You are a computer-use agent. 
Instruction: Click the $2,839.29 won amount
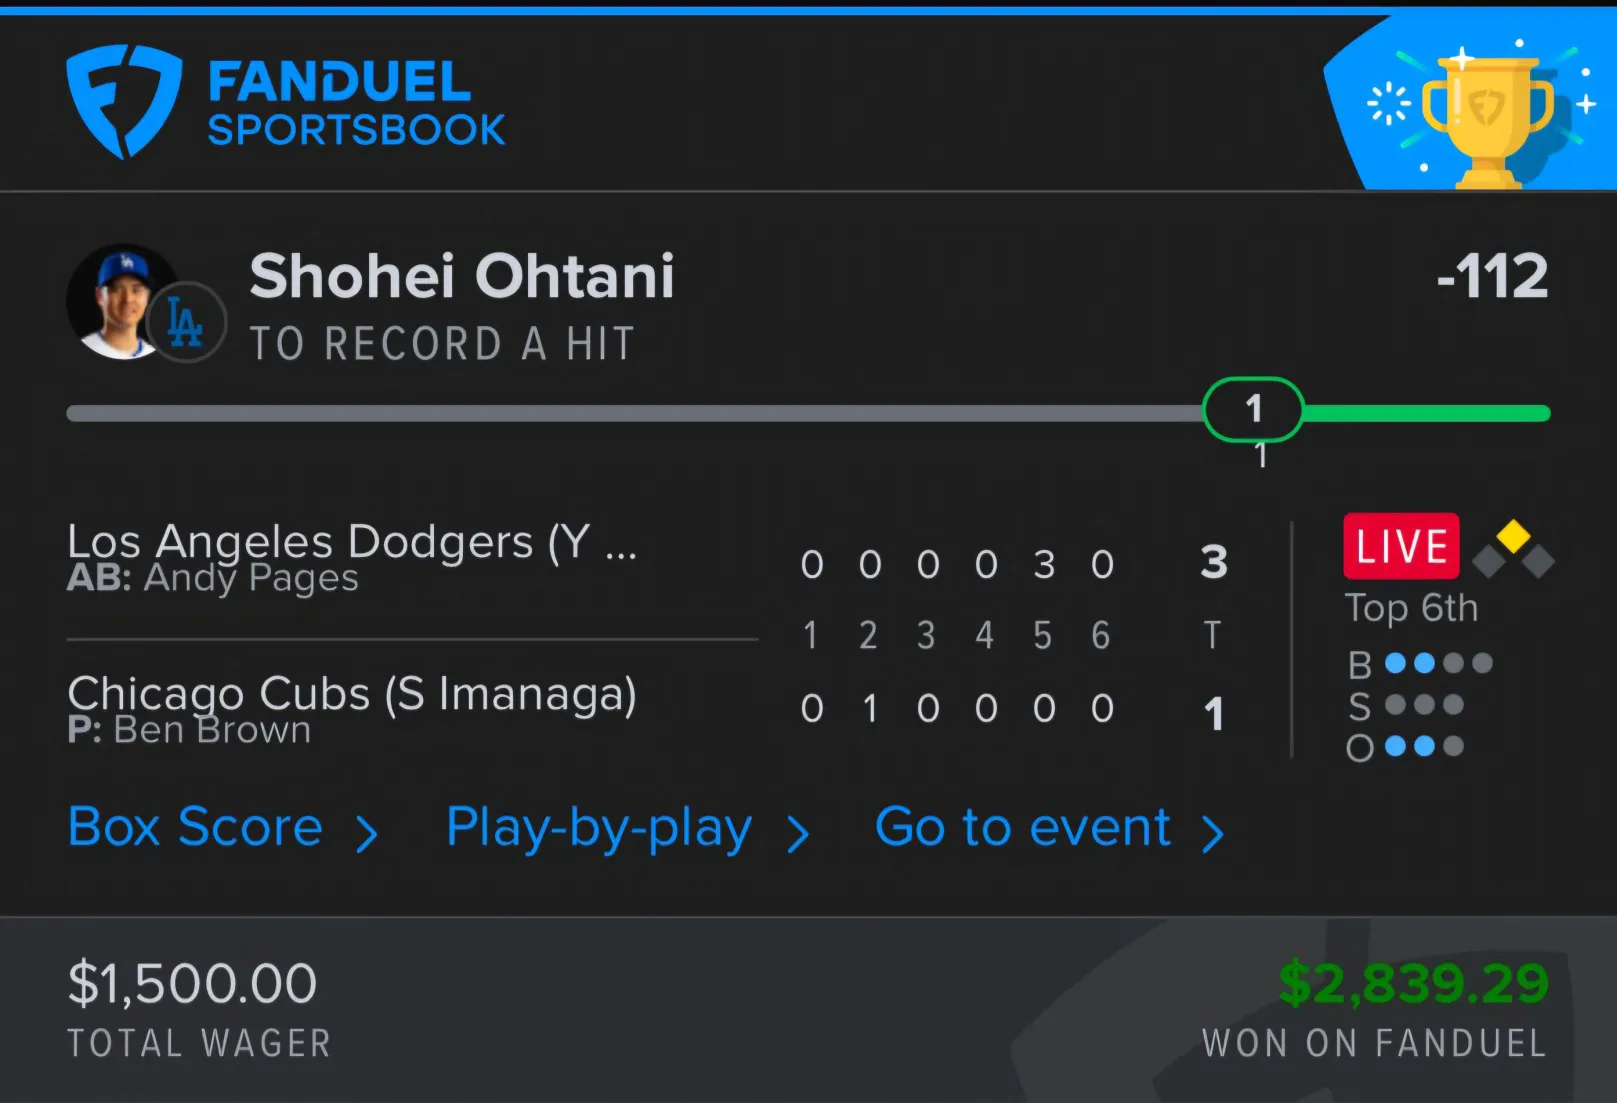click(1413, 984)
